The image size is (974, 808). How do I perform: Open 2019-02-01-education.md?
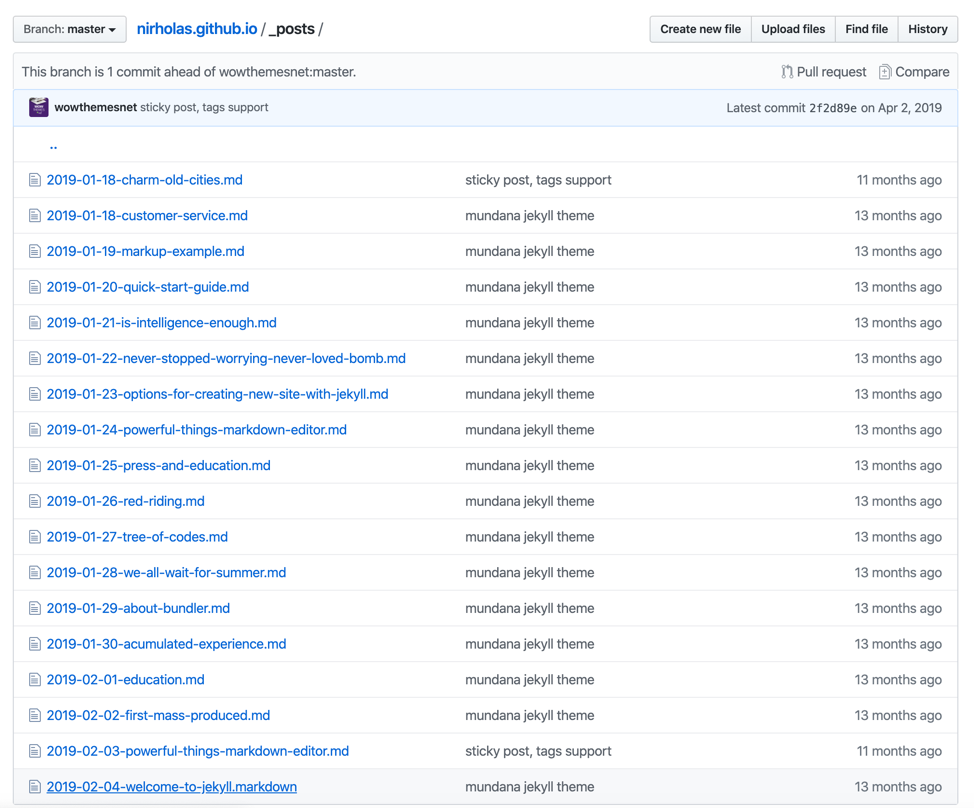[125, 680]
